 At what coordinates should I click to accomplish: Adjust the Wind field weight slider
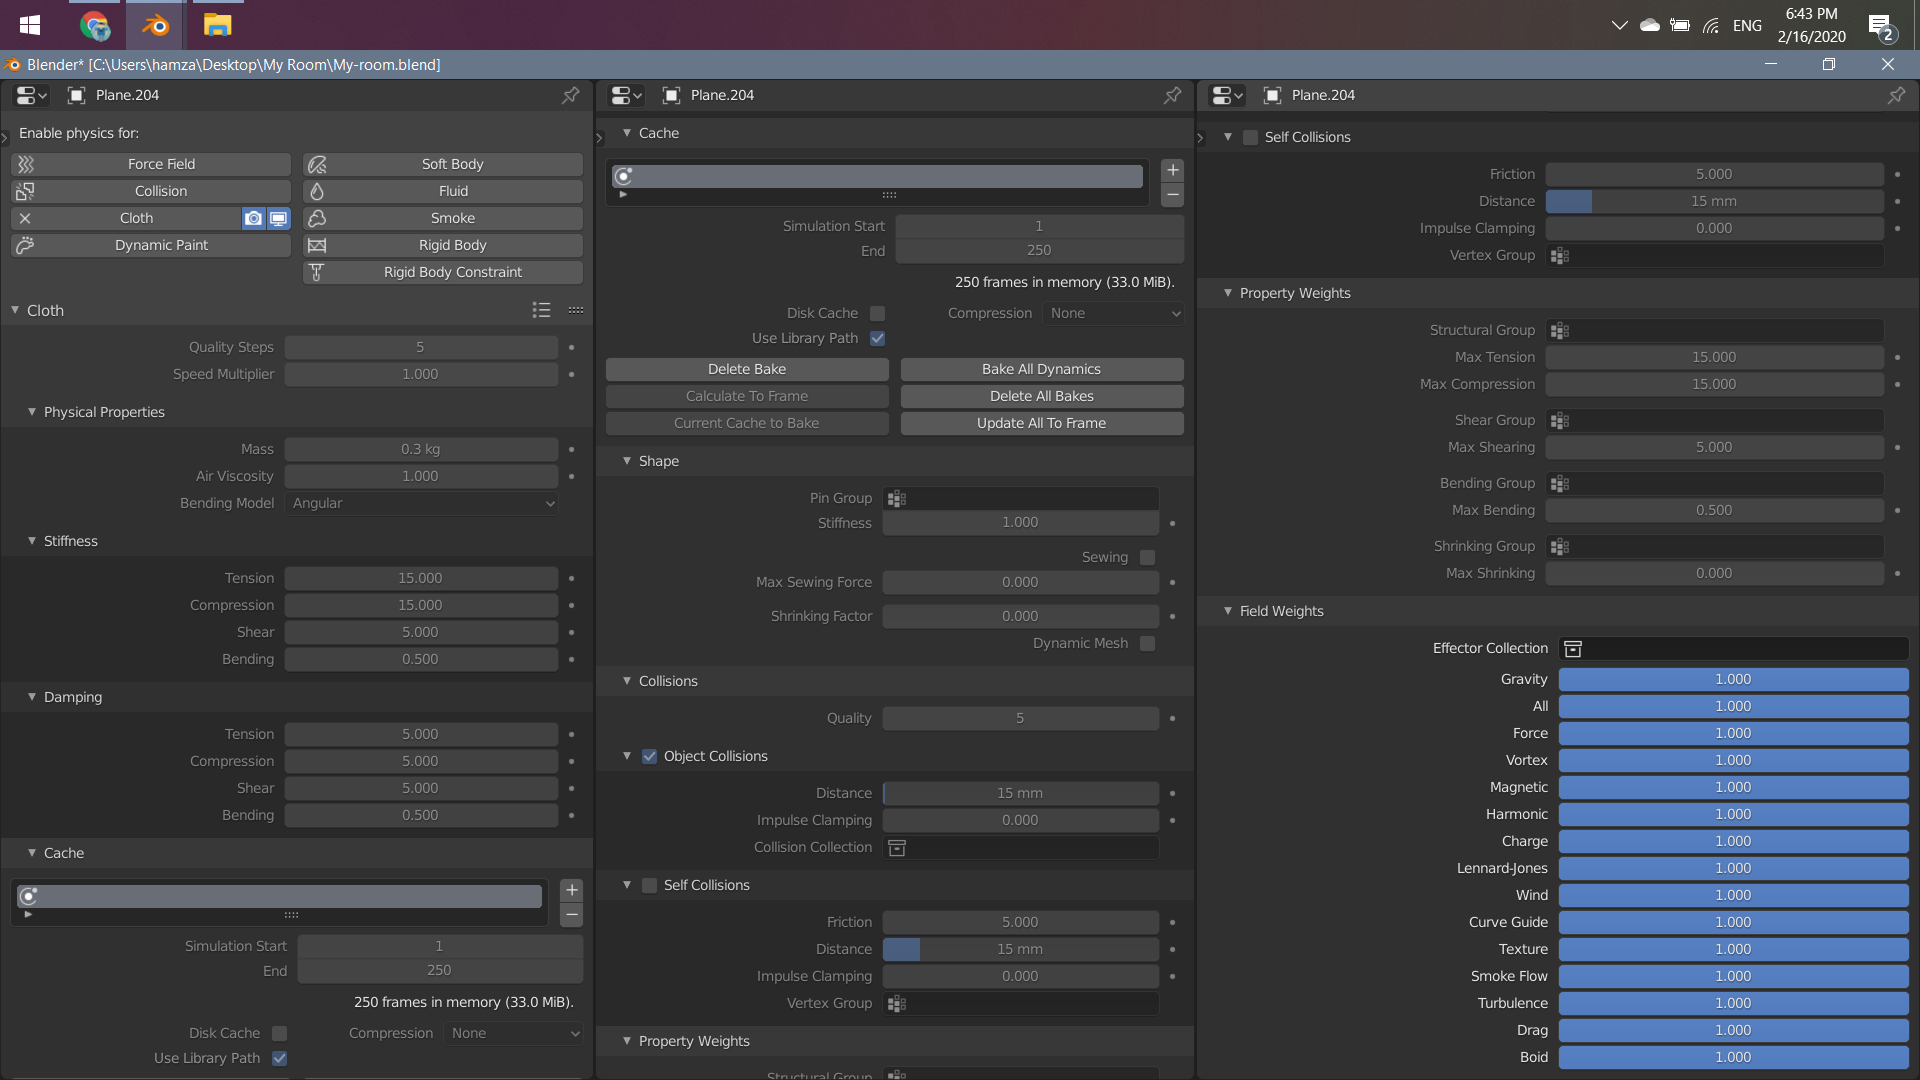(x=1733, y=895)
